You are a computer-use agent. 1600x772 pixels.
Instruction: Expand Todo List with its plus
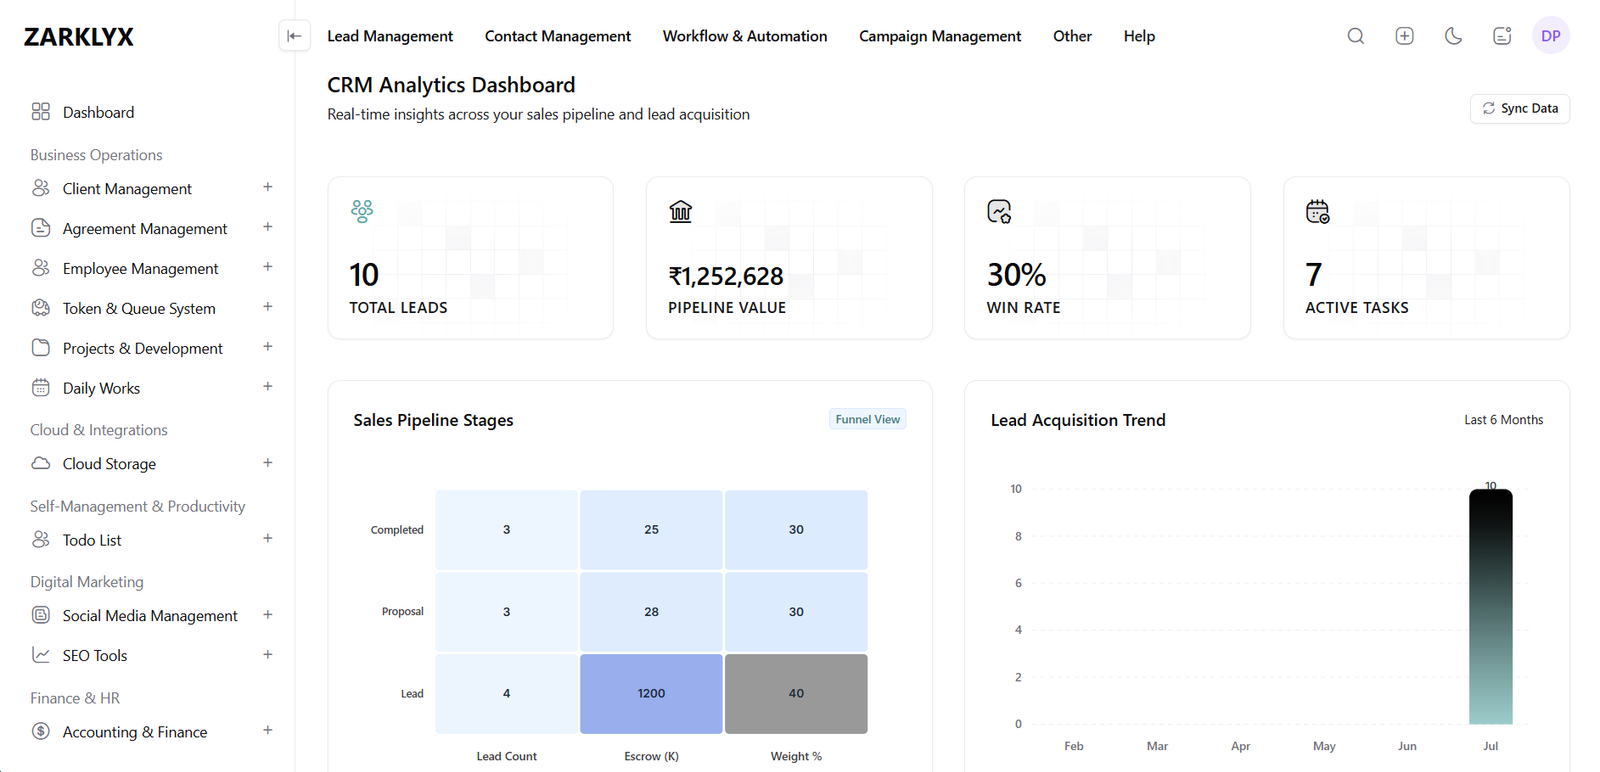click(268, 539)
